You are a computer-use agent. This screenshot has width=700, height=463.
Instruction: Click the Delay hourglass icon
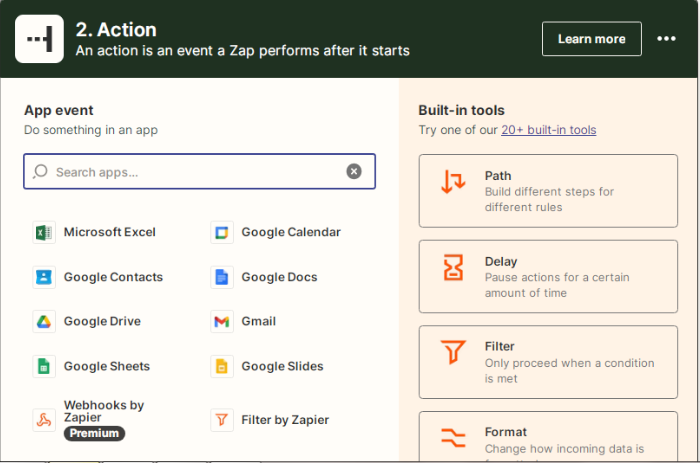point(453,267)
